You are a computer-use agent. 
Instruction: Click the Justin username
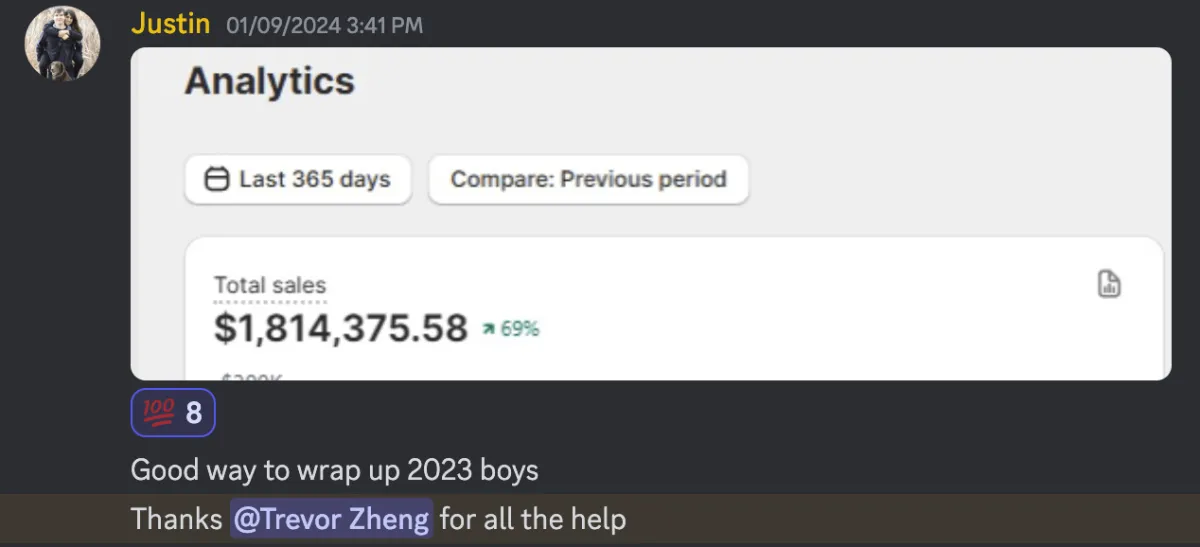tap(170, 24)
